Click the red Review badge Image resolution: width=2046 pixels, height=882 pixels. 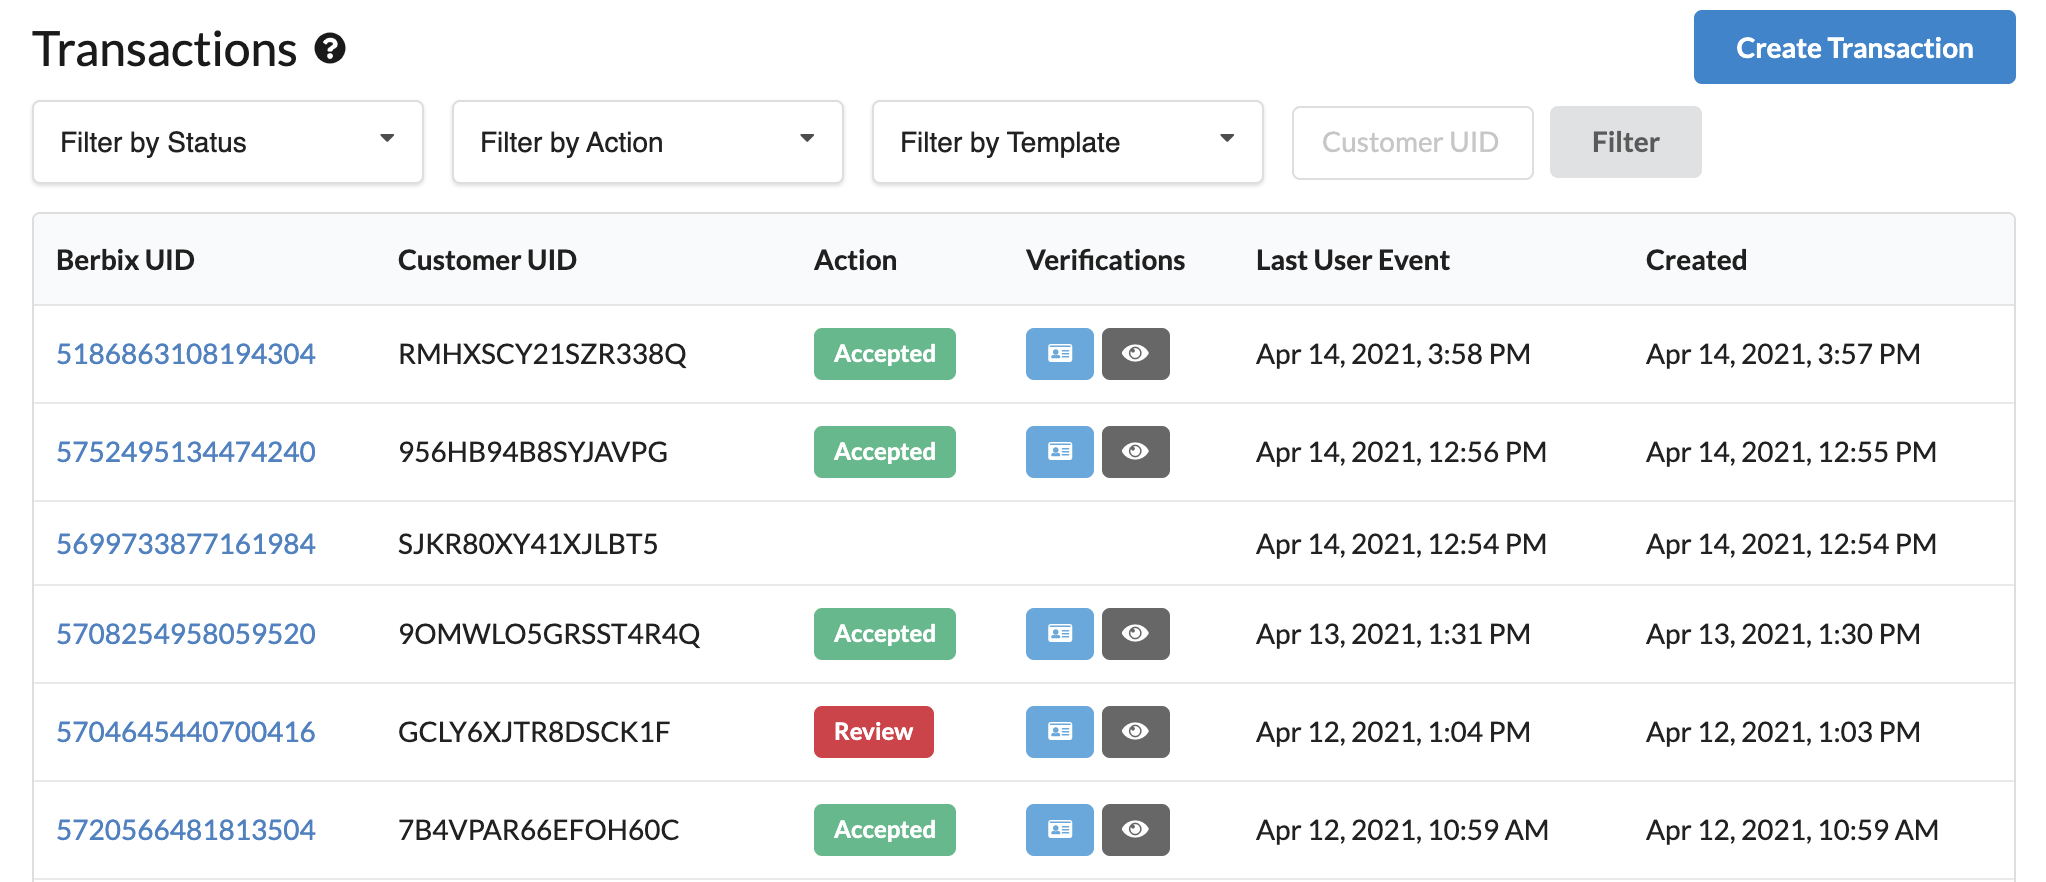[873, 732]
